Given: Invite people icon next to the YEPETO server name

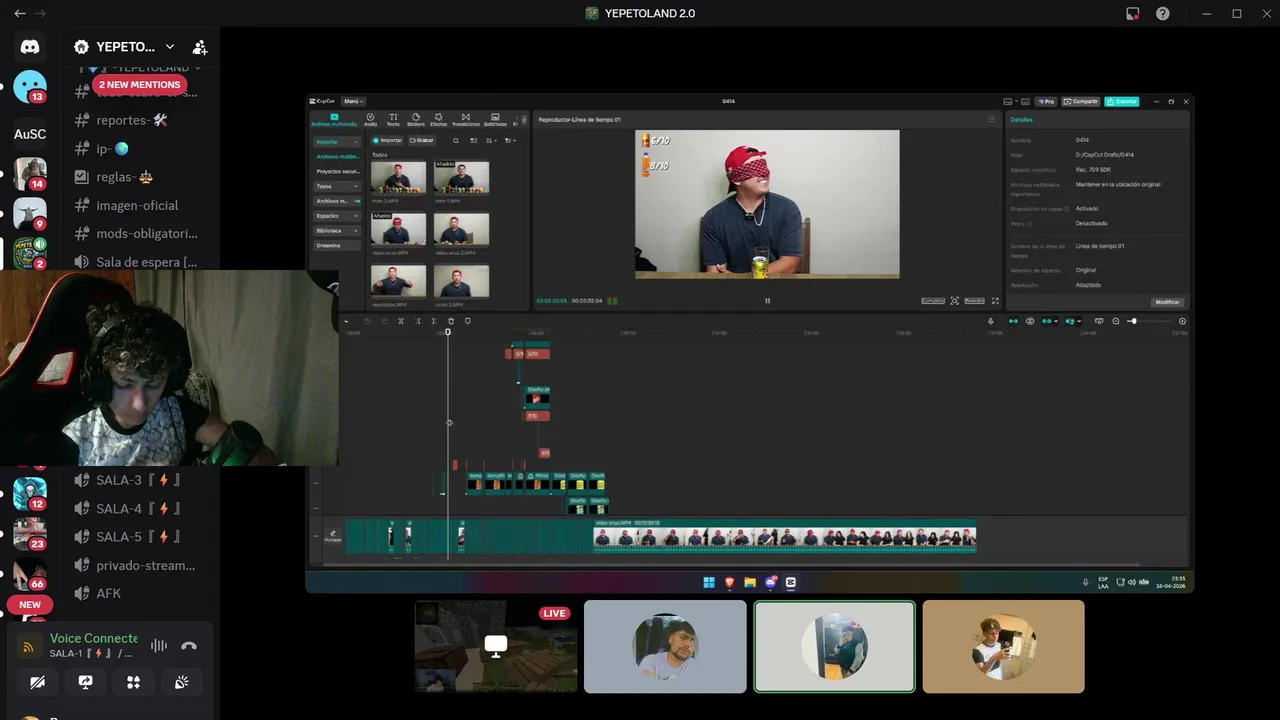Looking at the screenshot, I should pyautogui.click(x=200, y=47).
